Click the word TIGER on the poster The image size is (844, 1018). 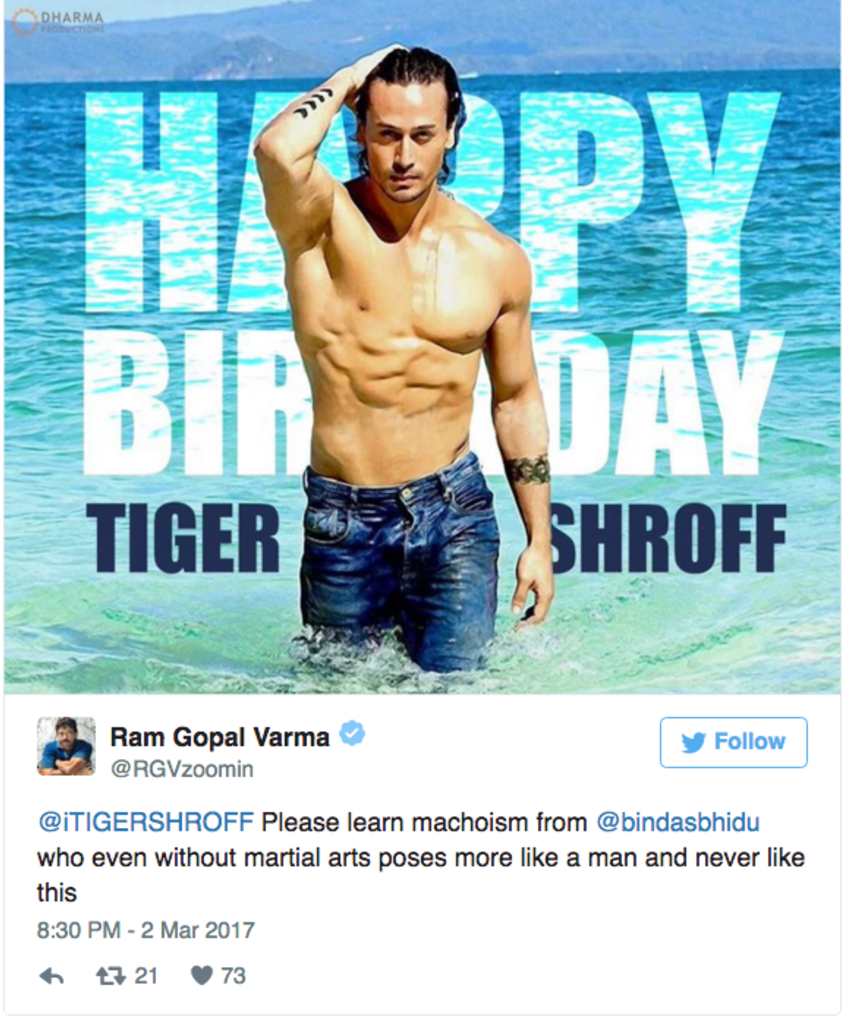pos(182,540)
